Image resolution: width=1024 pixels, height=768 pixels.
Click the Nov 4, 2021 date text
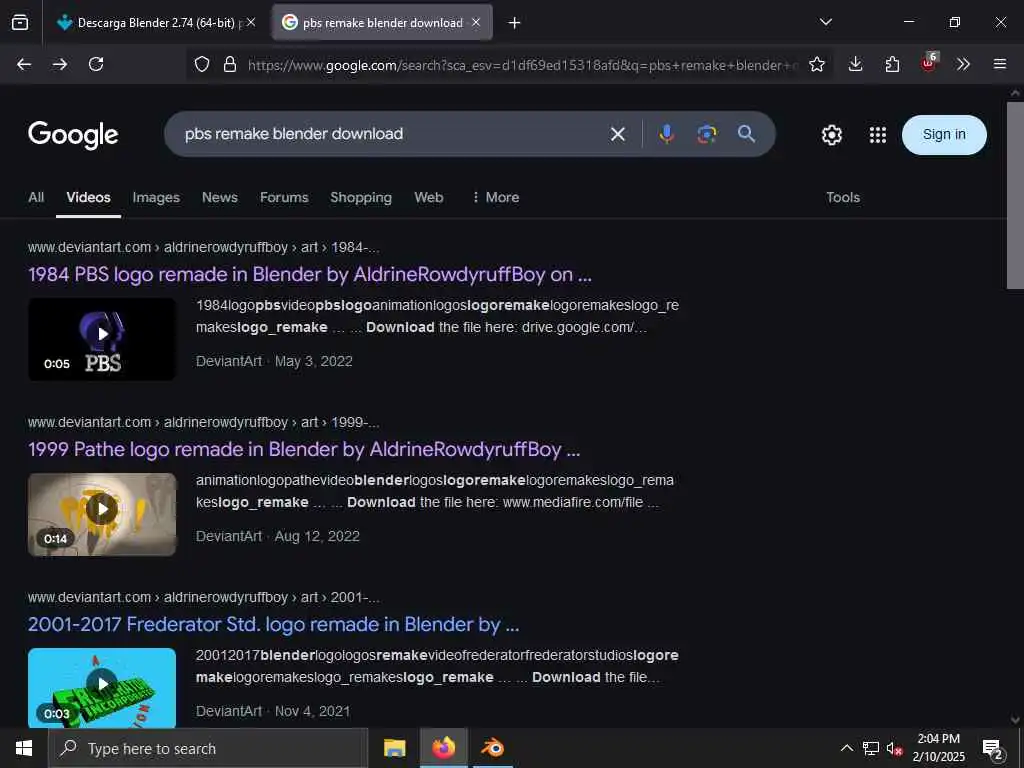pos(312,711)
